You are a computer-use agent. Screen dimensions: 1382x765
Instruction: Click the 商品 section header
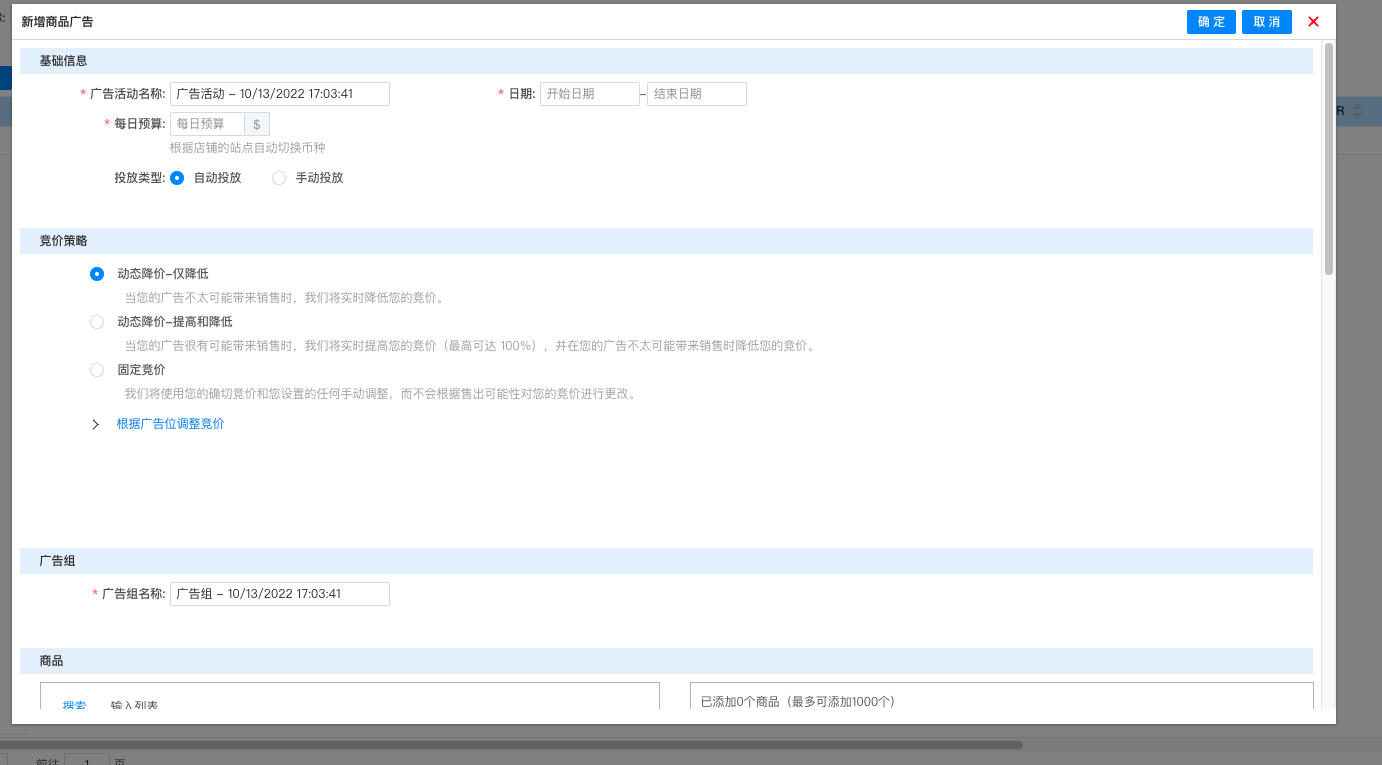click(x=666, y=661)
